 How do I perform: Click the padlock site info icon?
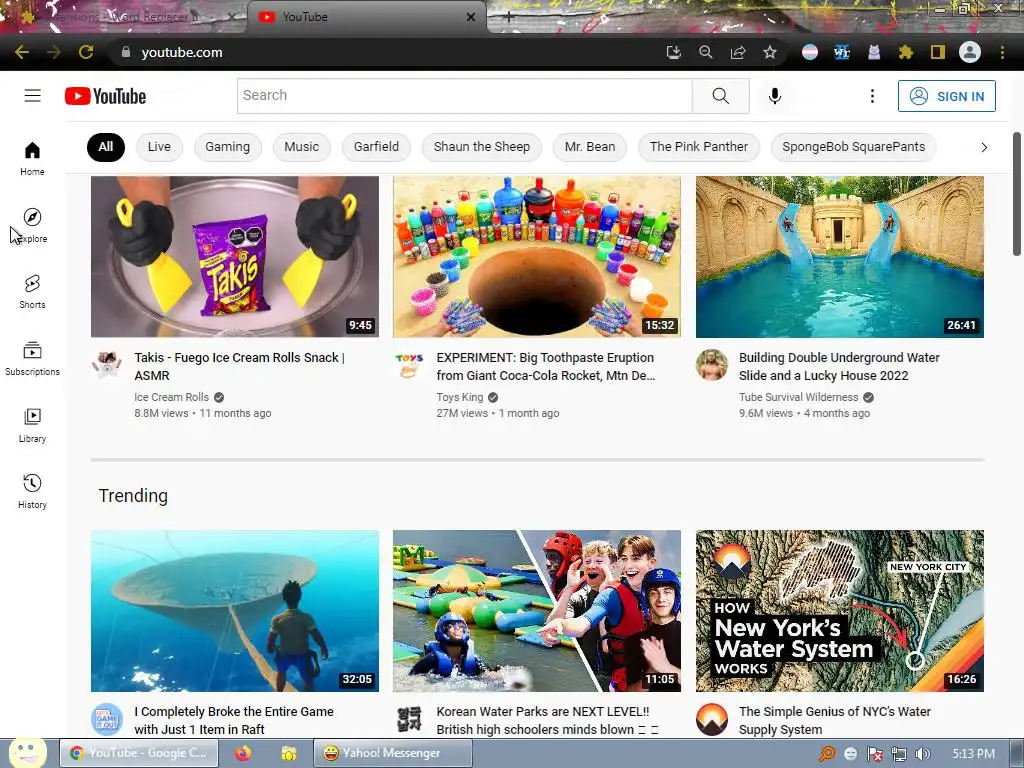point(126,52)
